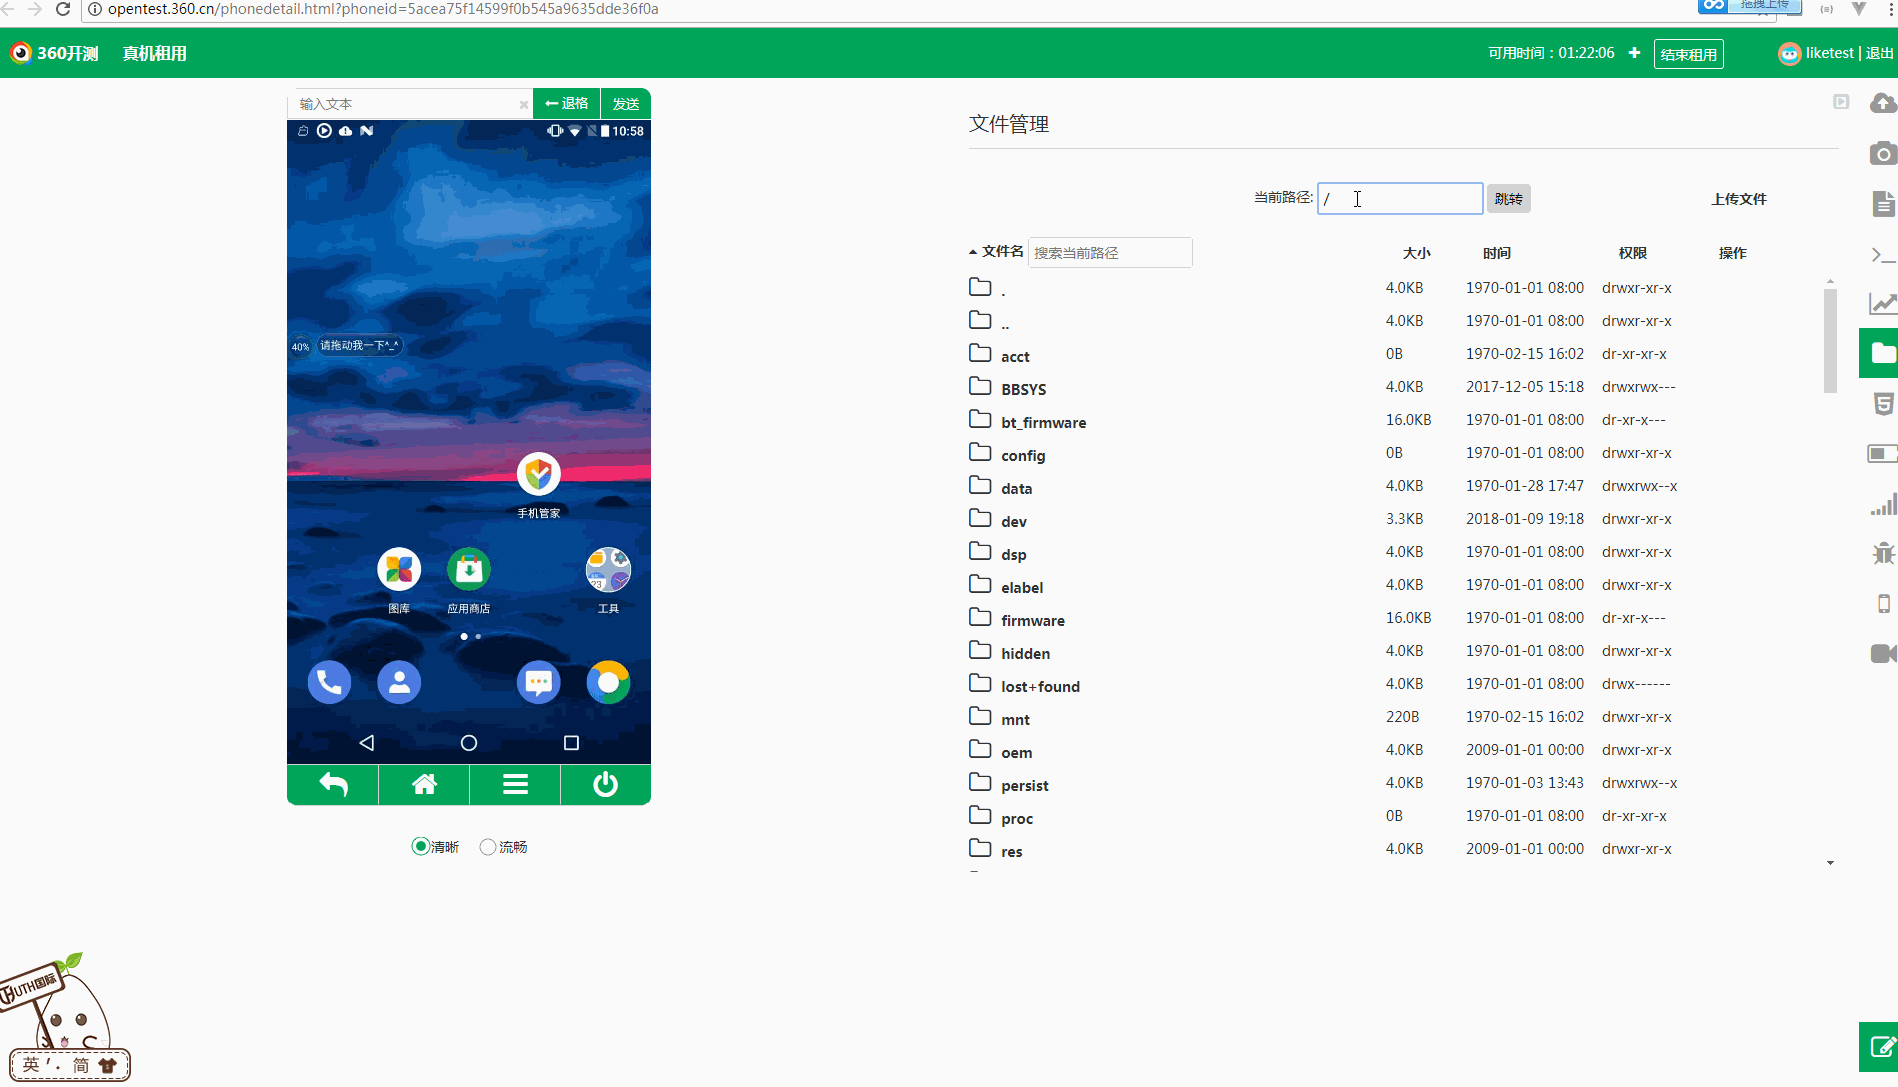Click the green edit feedback icon
Image resolution: width=1898 pixels, height=1087 pixels.
(1880, 1047)
